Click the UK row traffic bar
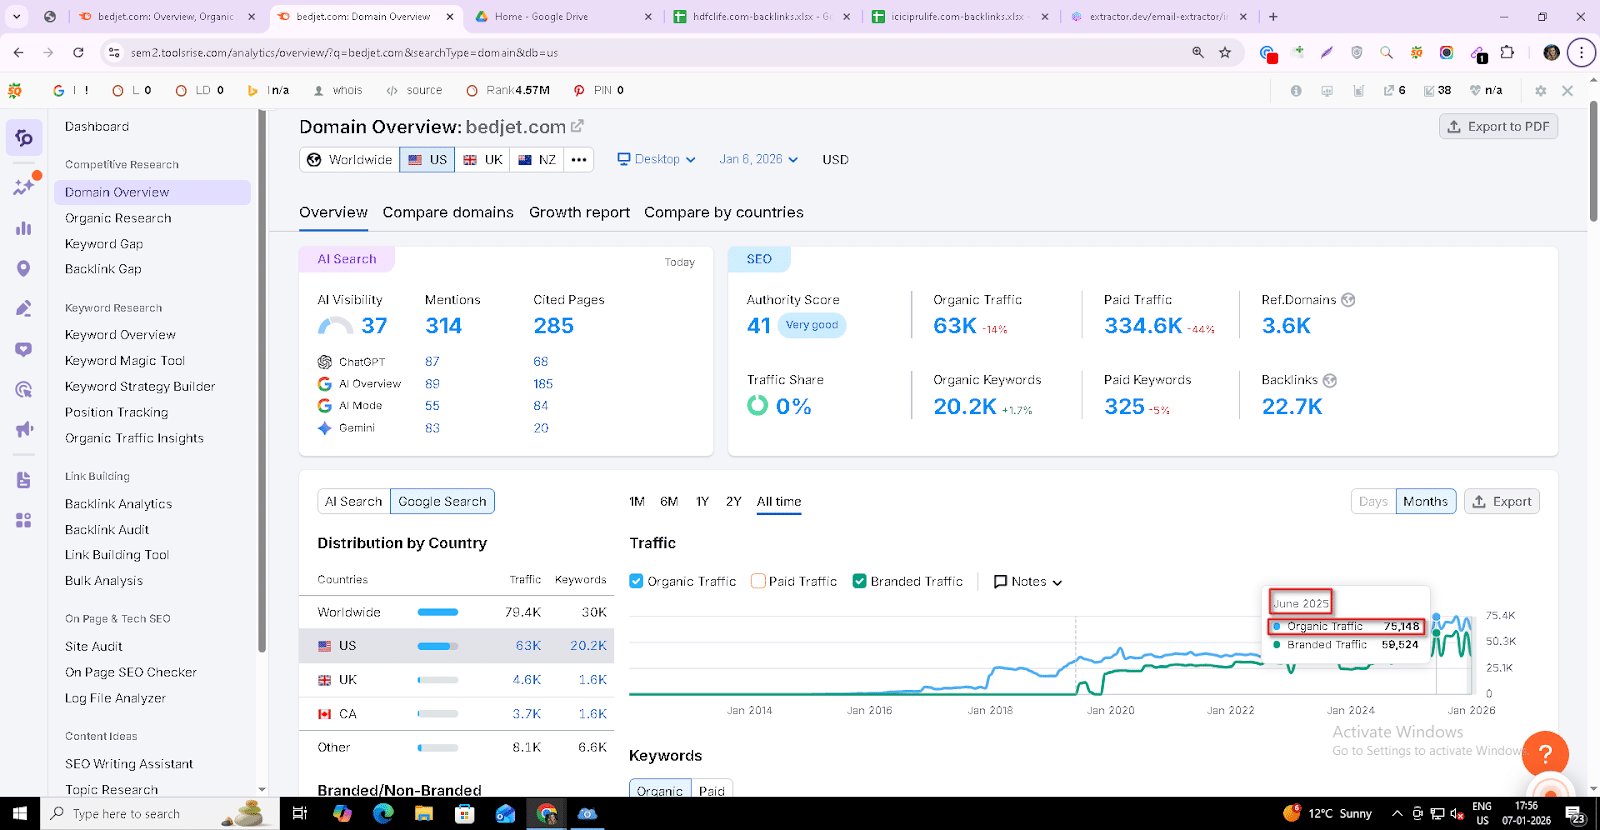Viewport: 1600px width, 830px height. point(438,680)
